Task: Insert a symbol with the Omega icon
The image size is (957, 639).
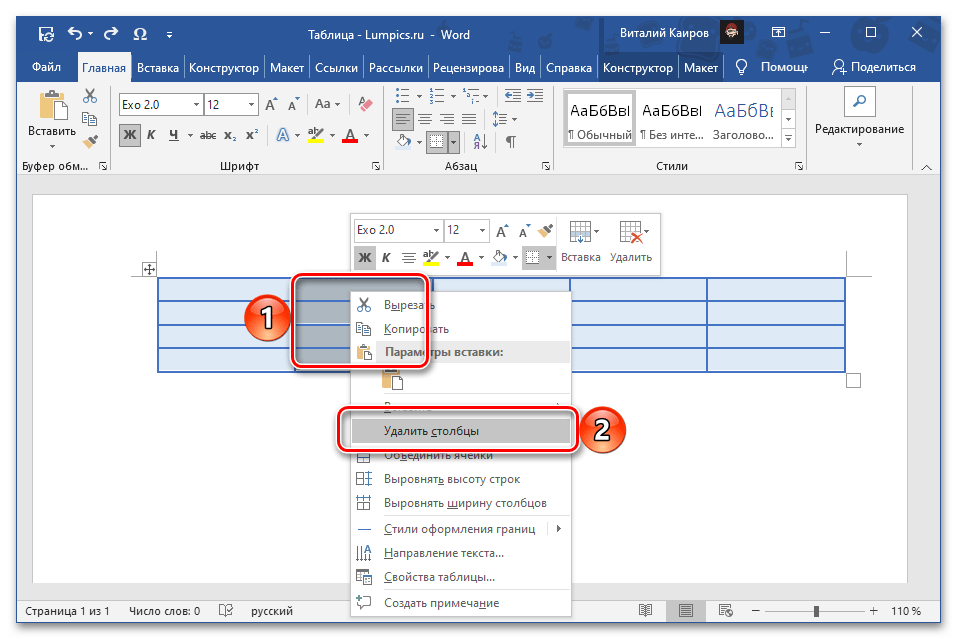Action: coord(140,34)
